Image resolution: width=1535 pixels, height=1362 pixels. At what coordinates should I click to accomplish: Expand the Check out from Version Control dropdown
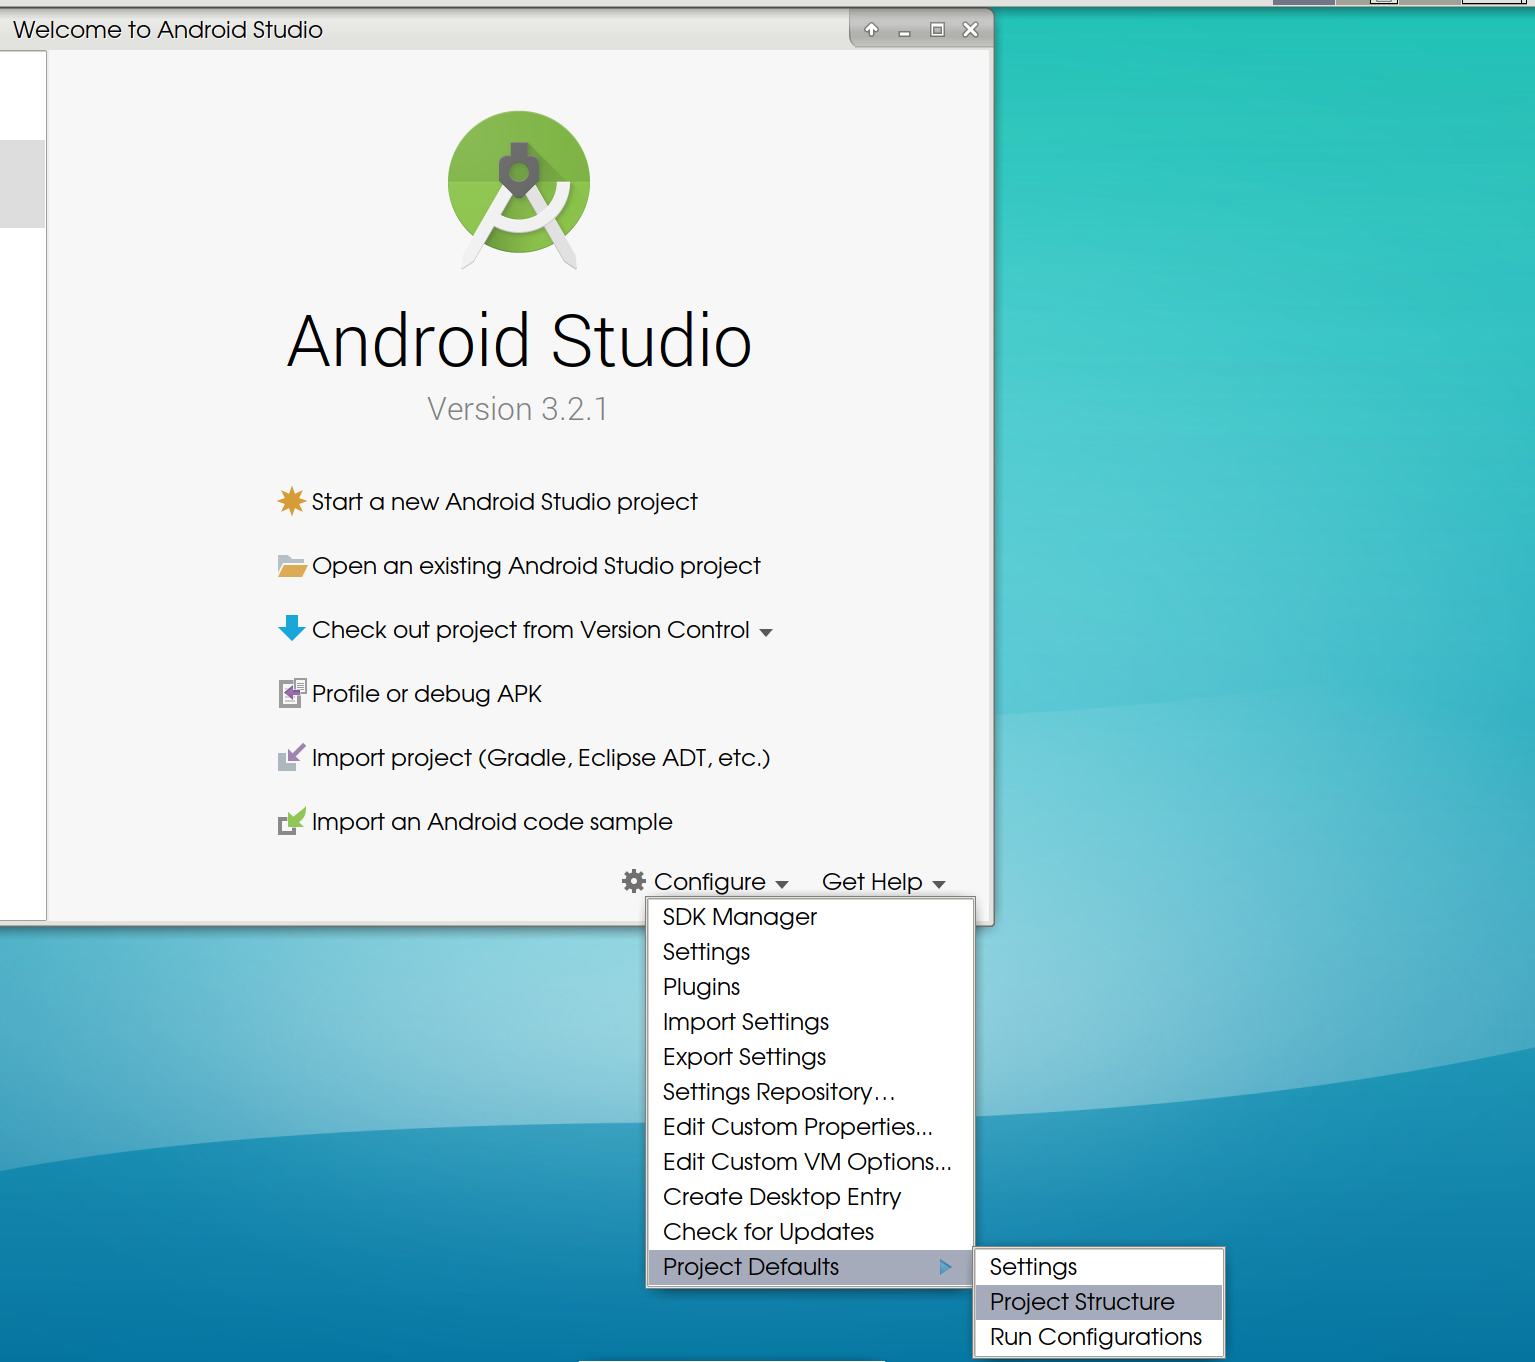click(766, 631)
